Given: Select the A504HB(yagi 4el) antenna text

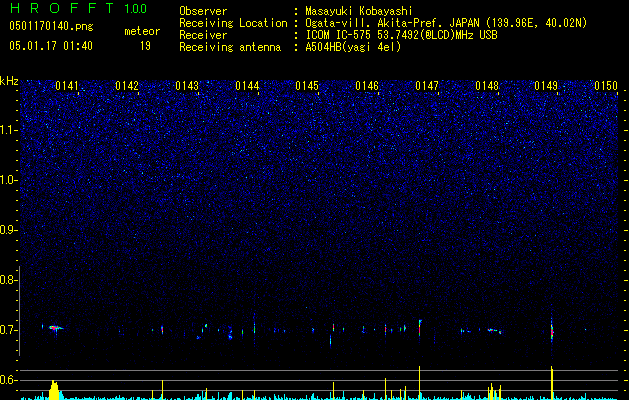Looking at the screenshot, I should coord(353,47).
